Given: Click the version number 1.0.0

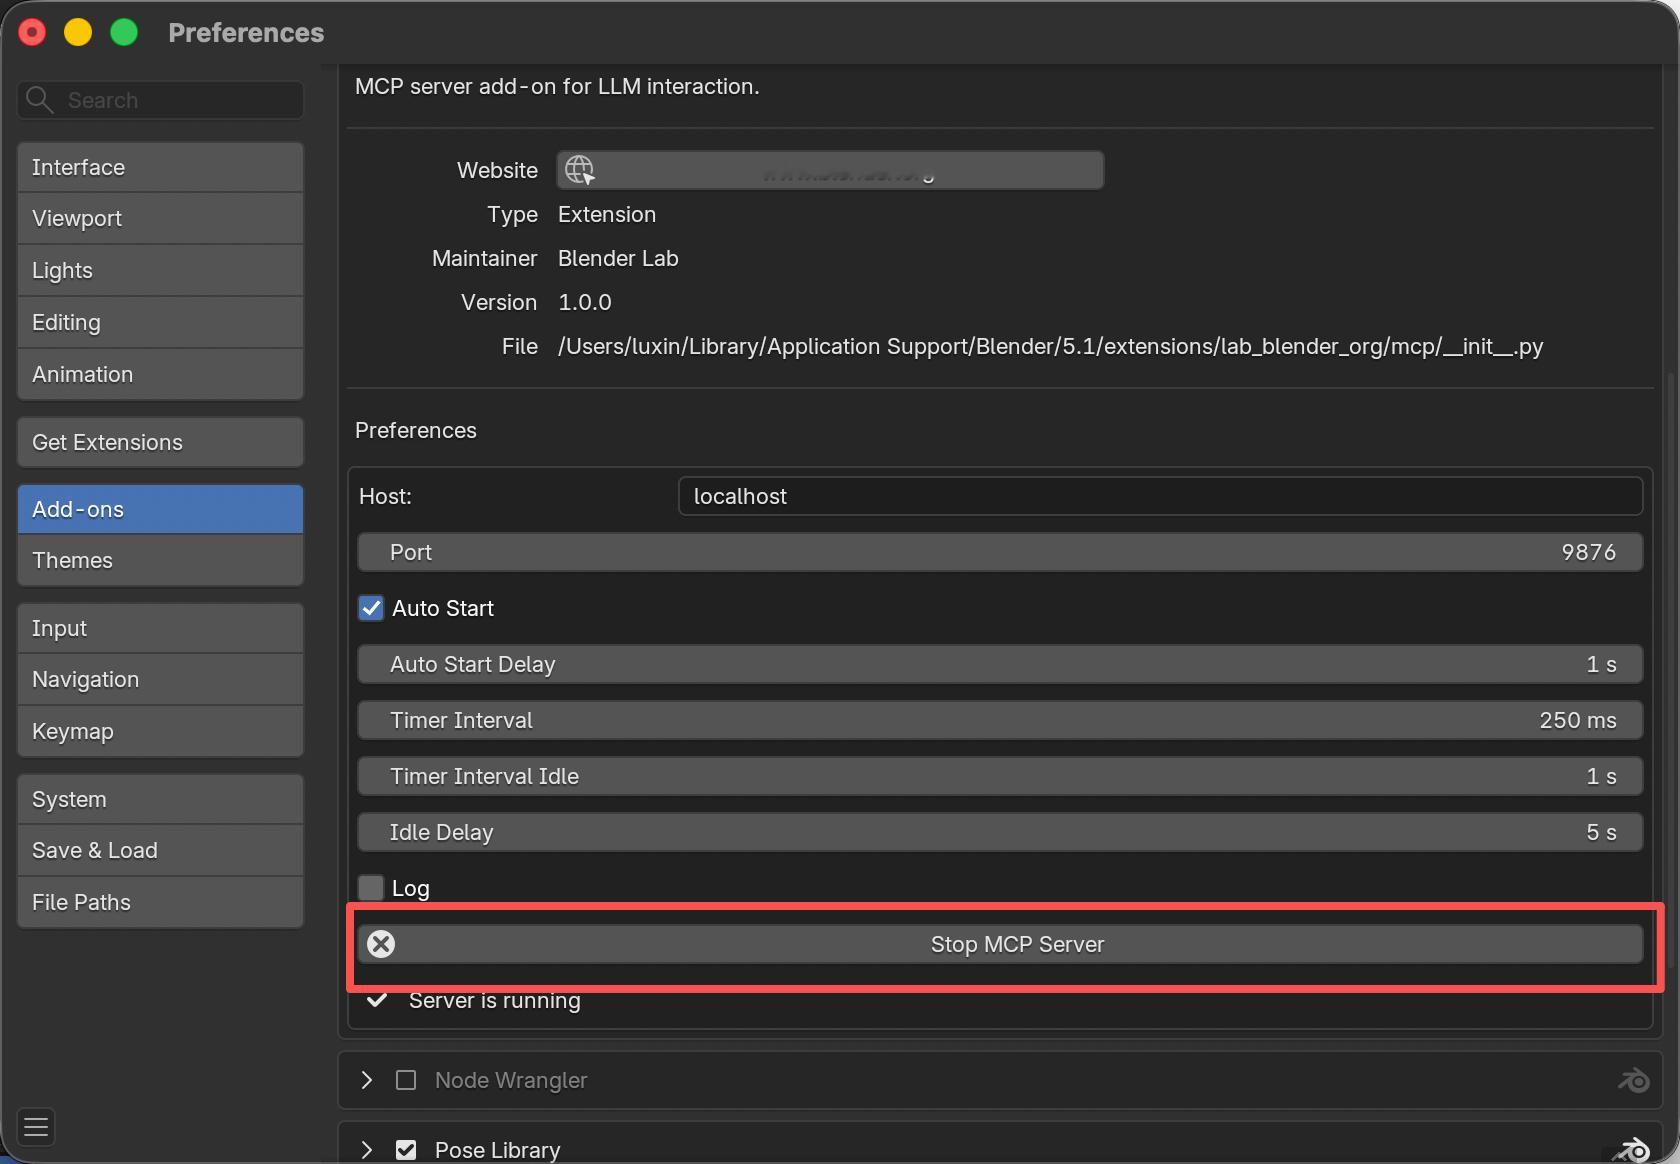Looking at the screenshot, I should click(585, 302).
